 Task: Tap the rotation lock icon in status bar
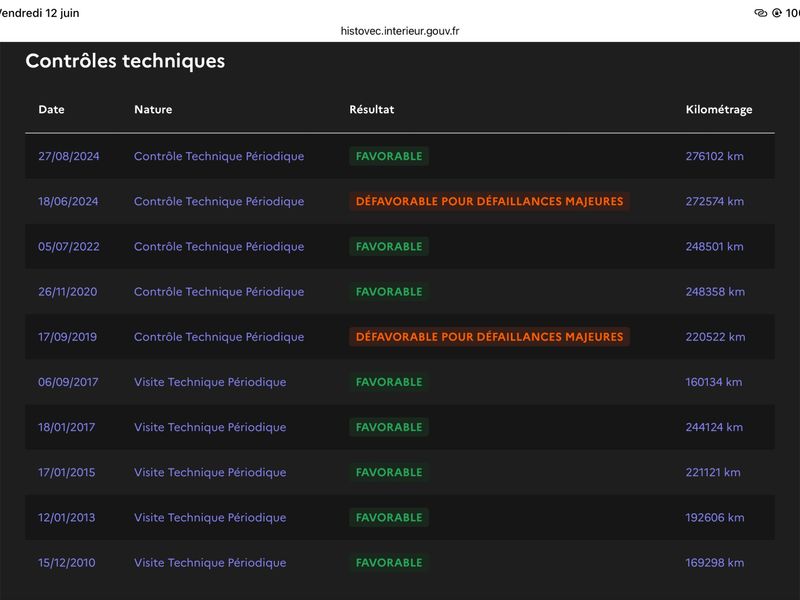click(777, 13)
